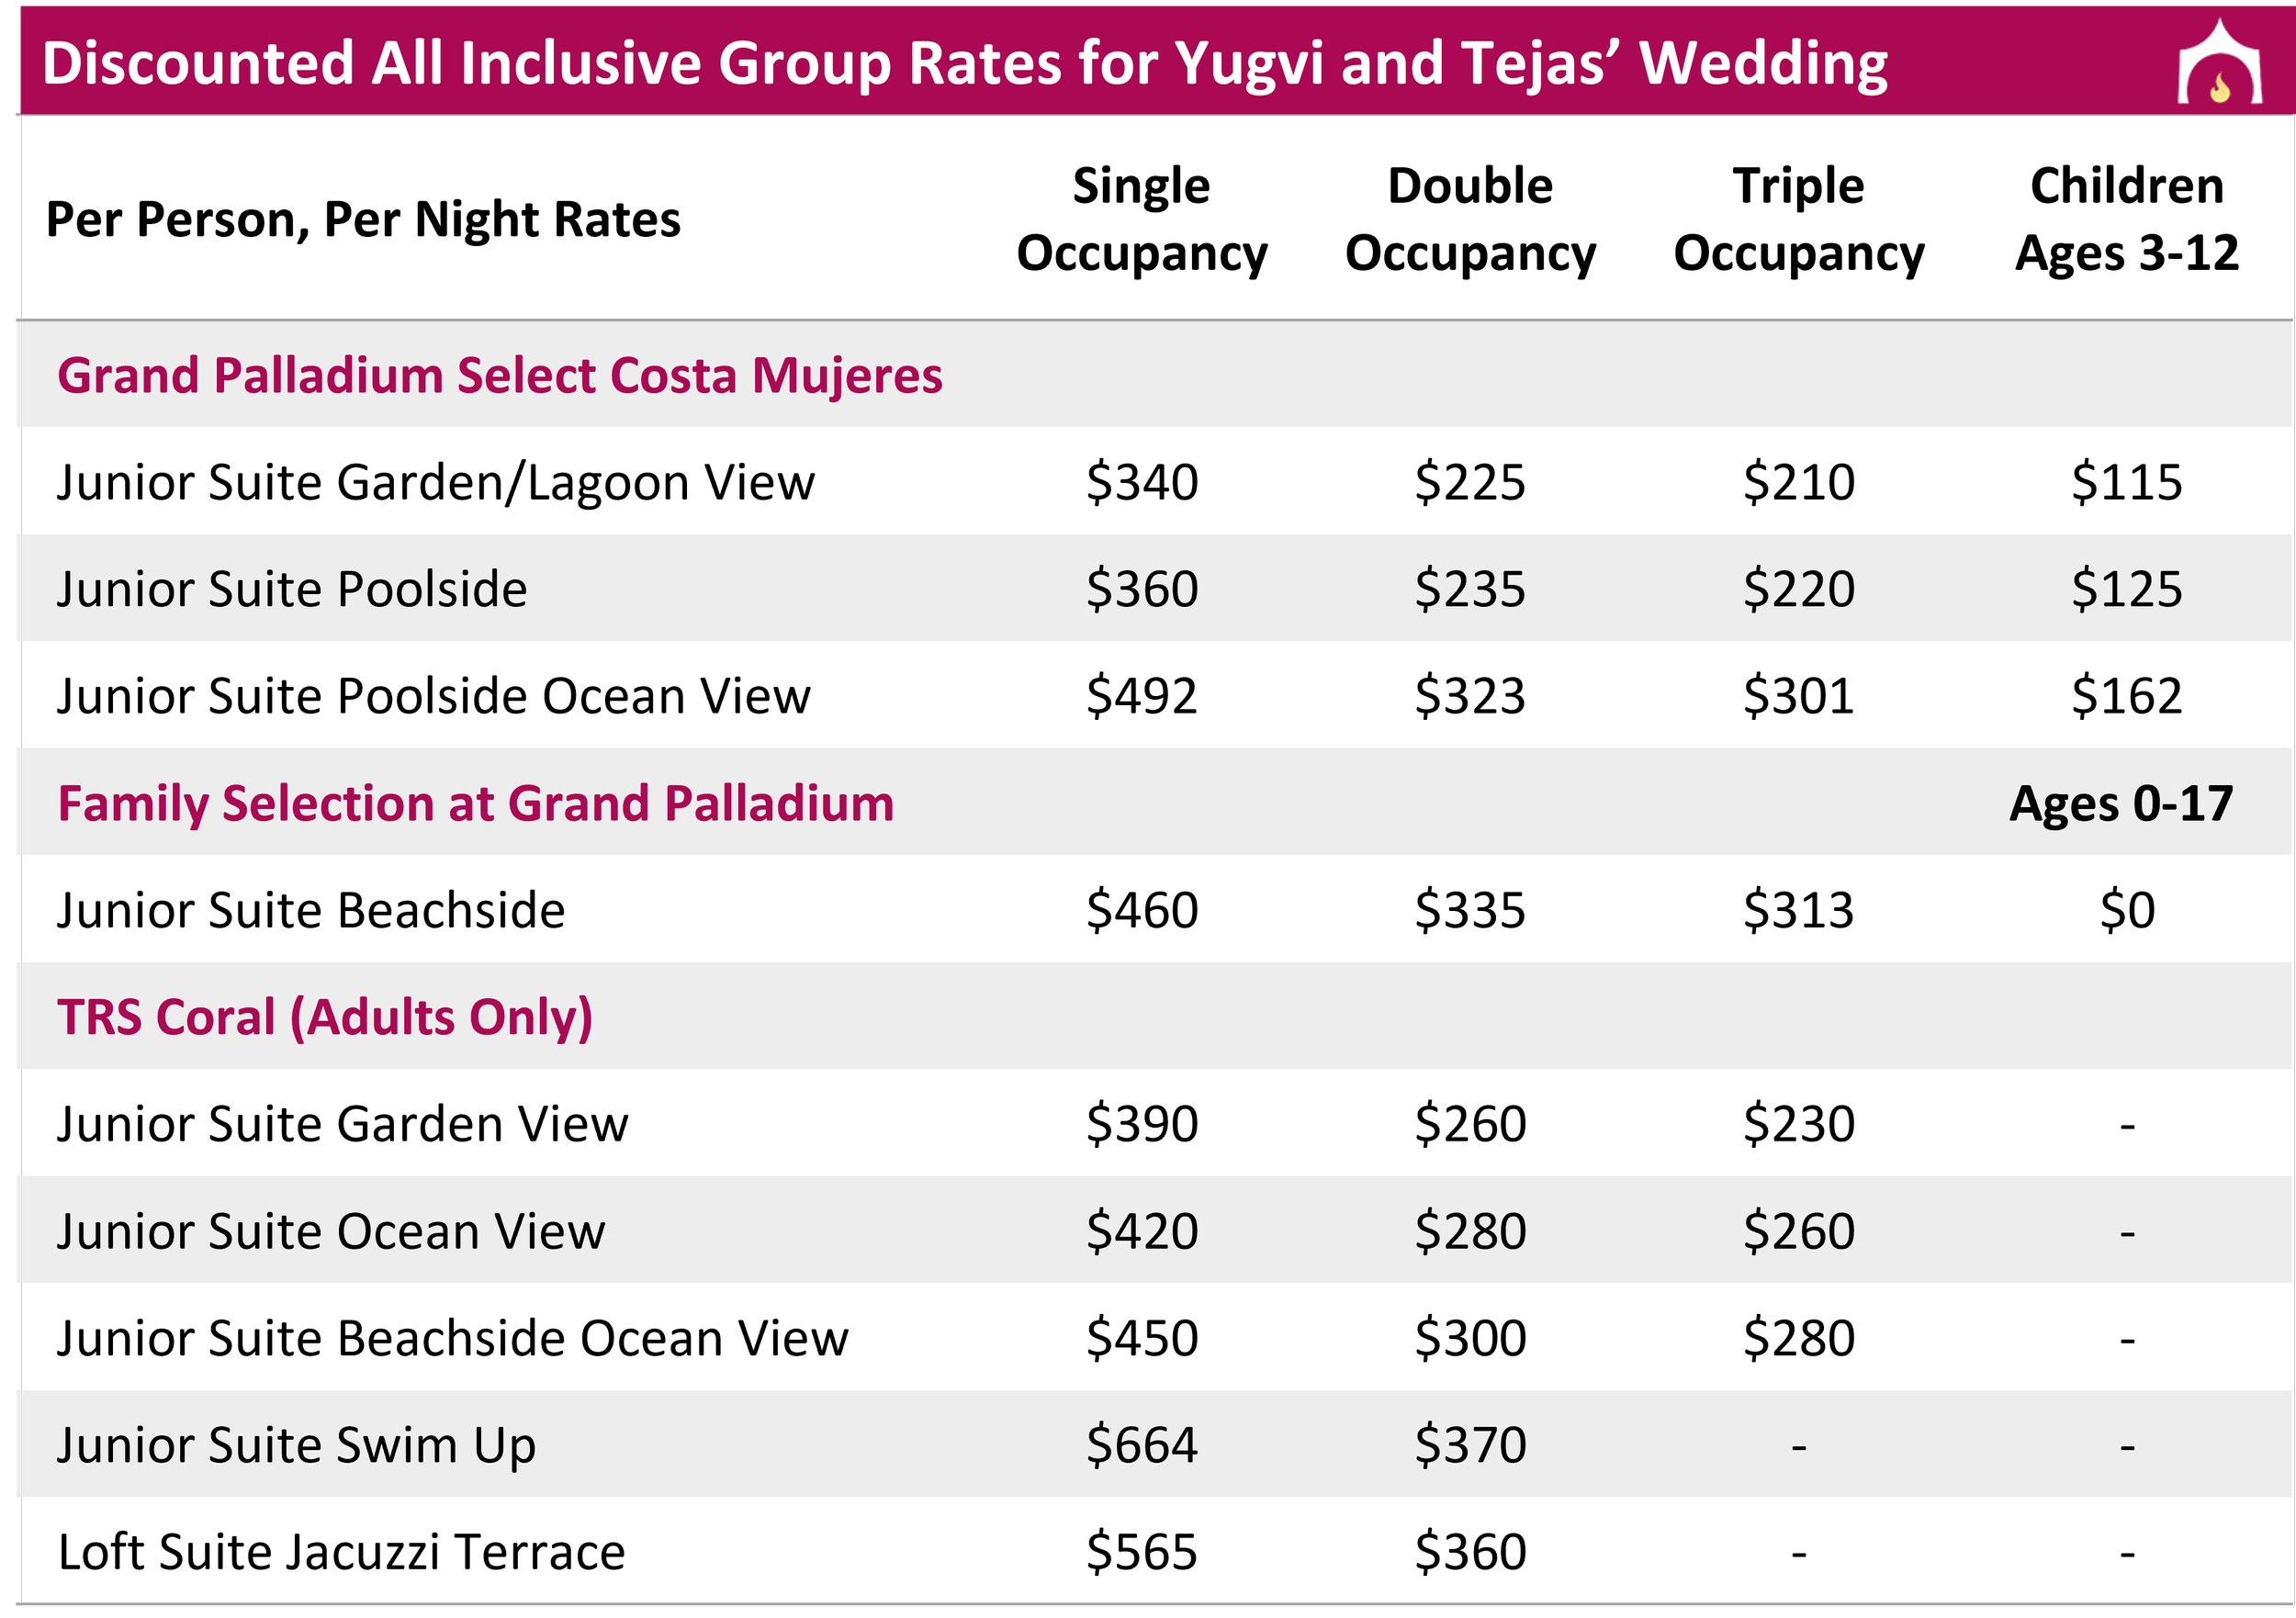
Task: Select the wedding group rates title banner
Action: (1156, 61)
